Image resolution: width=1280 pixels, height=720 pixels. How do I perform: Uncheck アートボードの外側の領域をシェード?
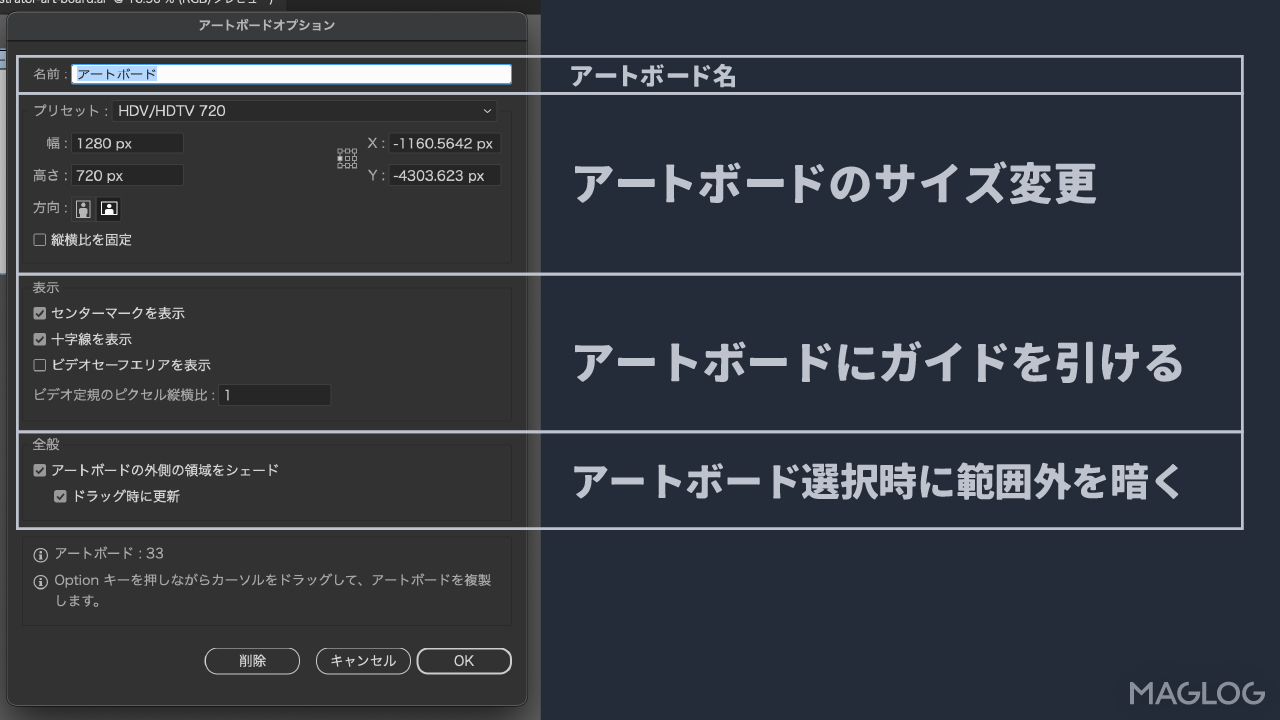click(39, 470)
